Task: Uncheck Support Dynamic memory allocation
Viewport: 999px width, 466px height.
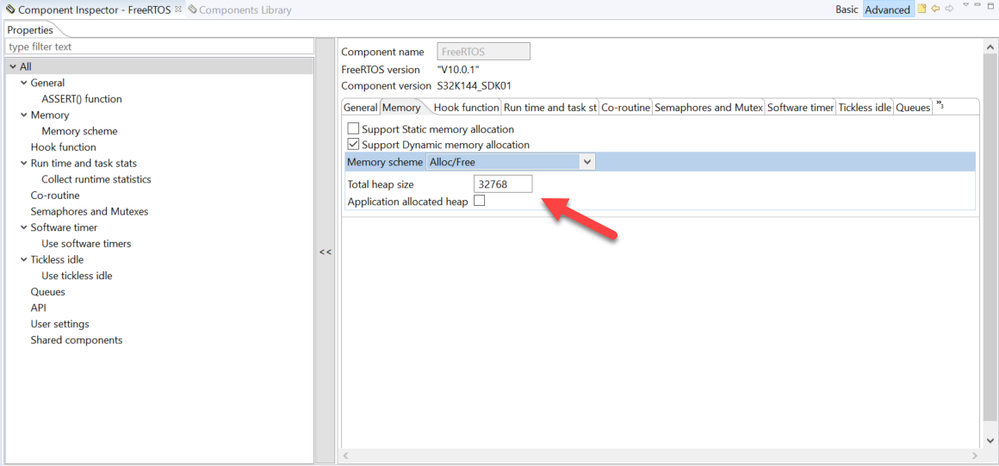Action: (354, 145)
